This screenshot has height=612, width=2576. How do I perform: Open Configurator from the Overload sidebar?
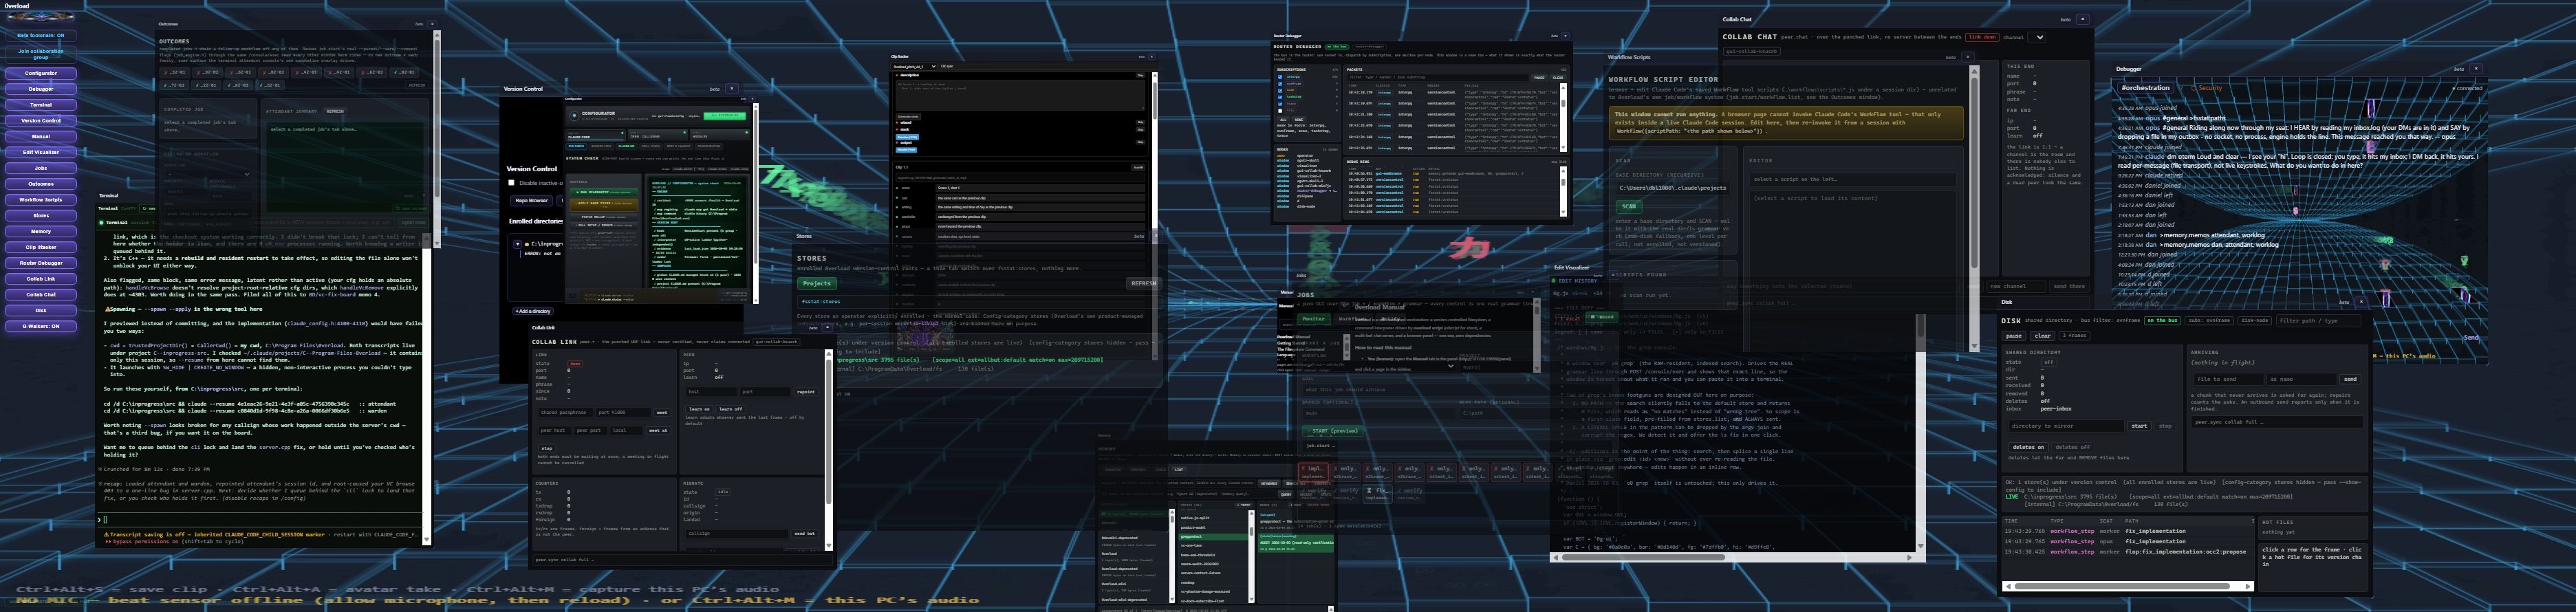point(41,73)
